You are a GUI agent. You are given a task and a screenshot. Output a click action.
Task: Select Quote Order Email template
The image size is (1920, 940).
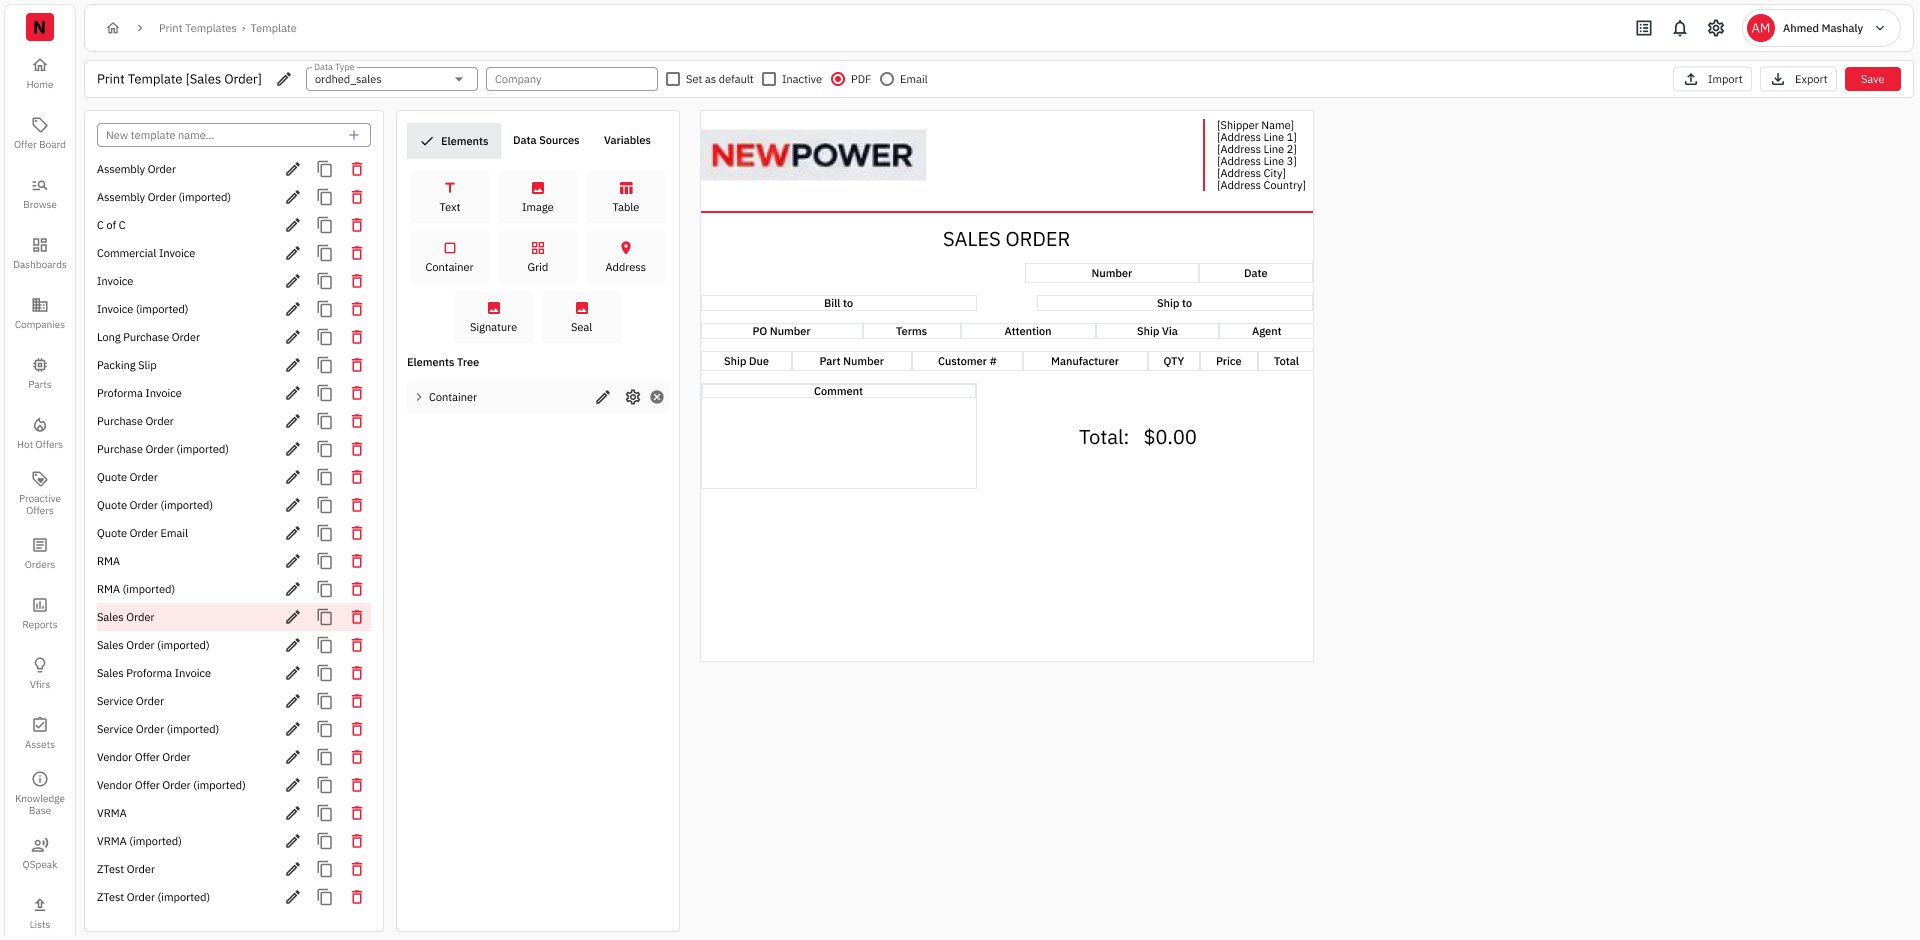point(142,533)
